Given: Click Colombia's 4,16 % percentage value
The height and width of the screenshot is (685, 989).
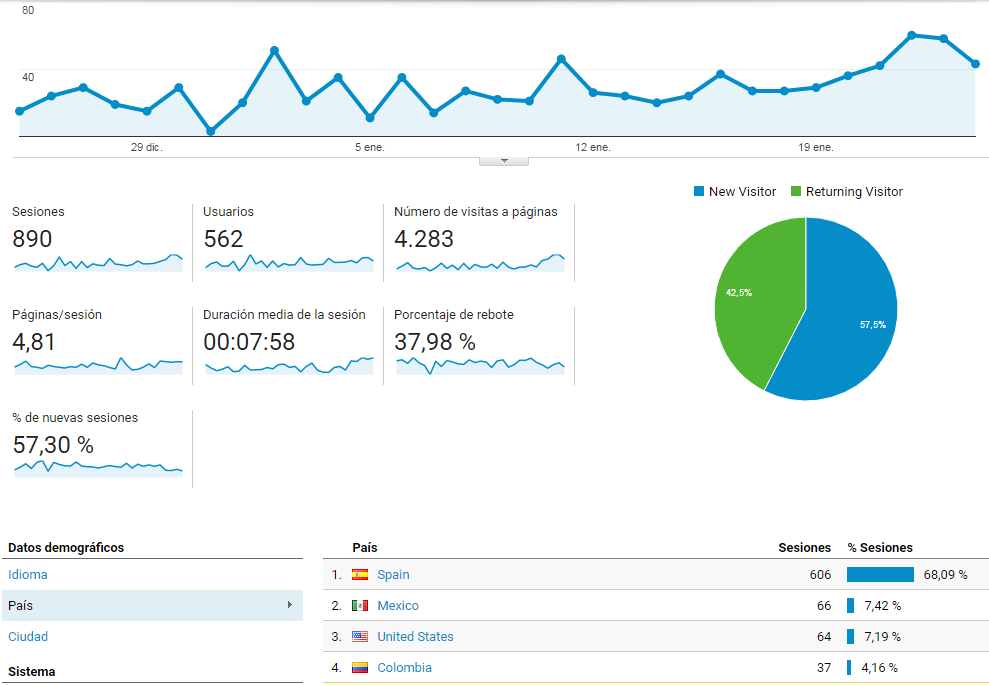Looking at the screenshot, I should click(879, 667).
